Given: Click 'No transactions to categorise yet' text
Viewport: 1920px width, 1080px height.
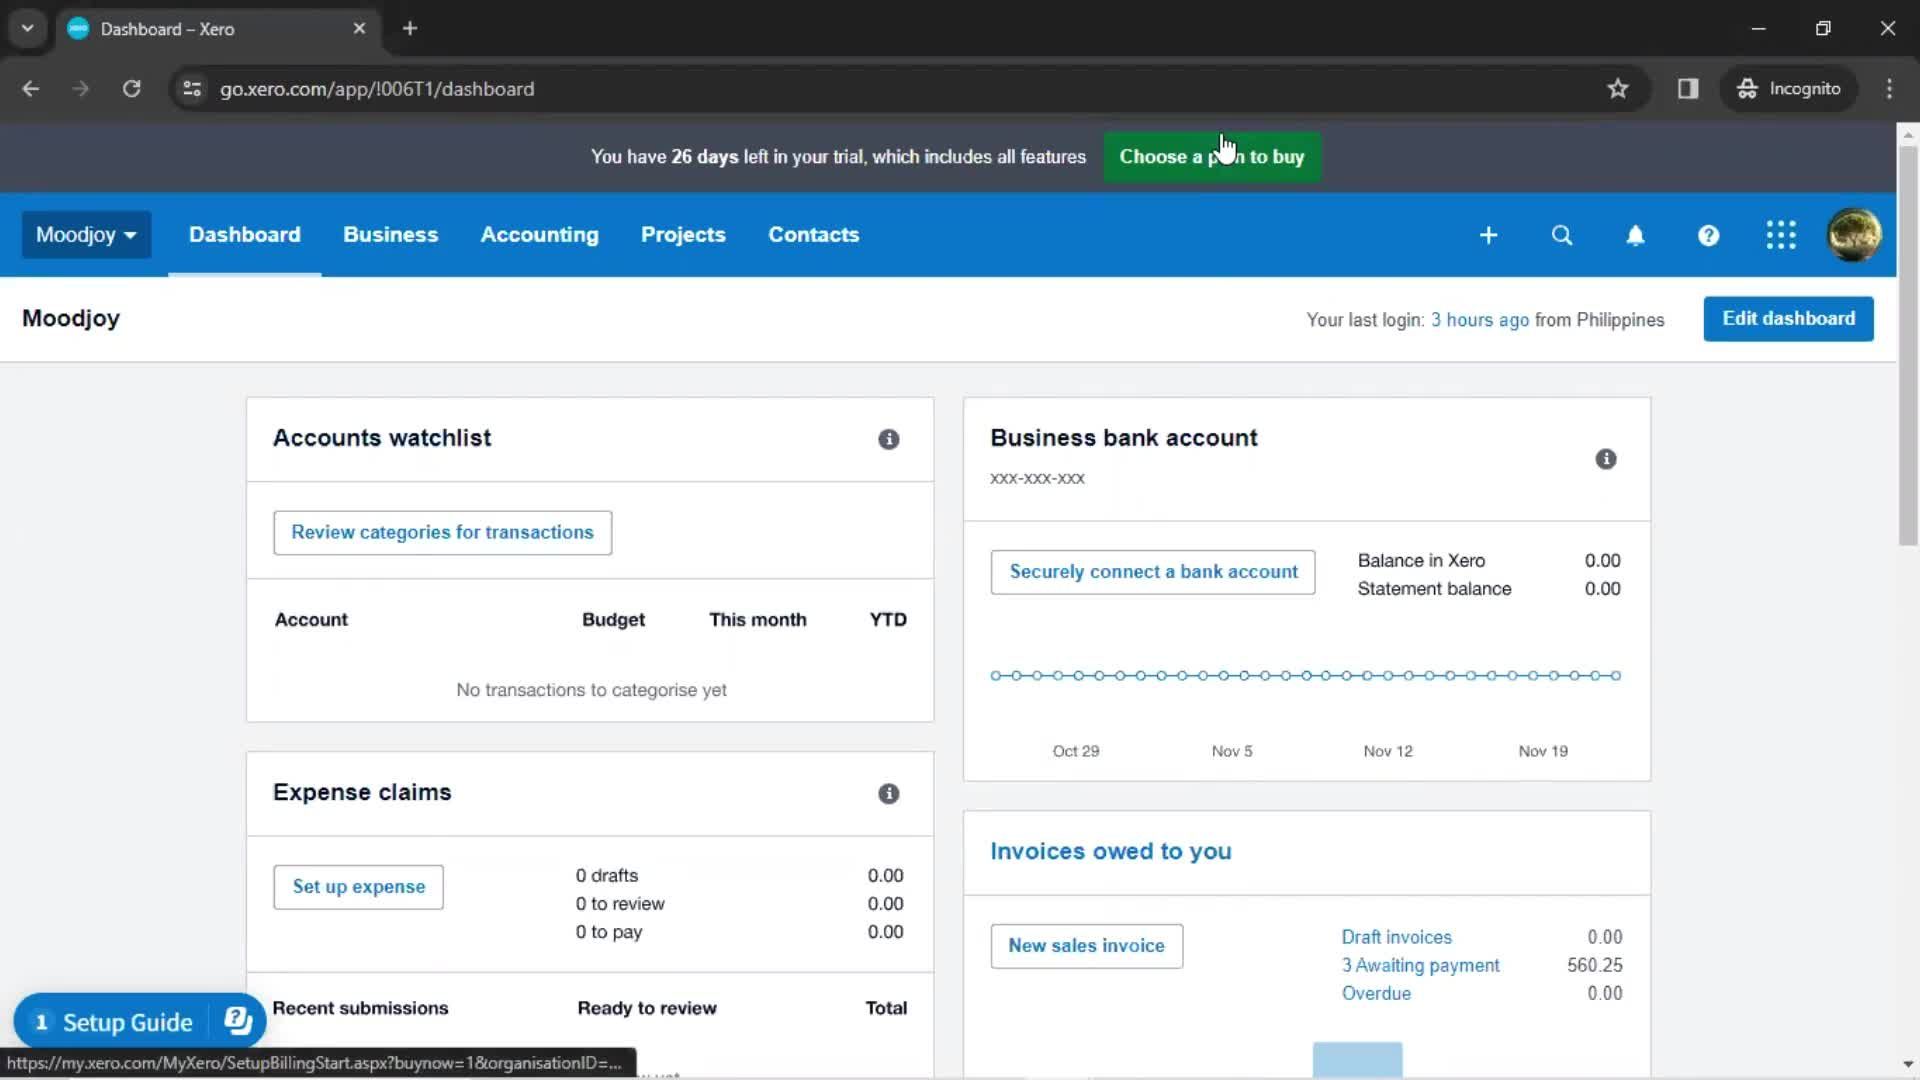Looking at the screenshot, I should tap(591, 690).
